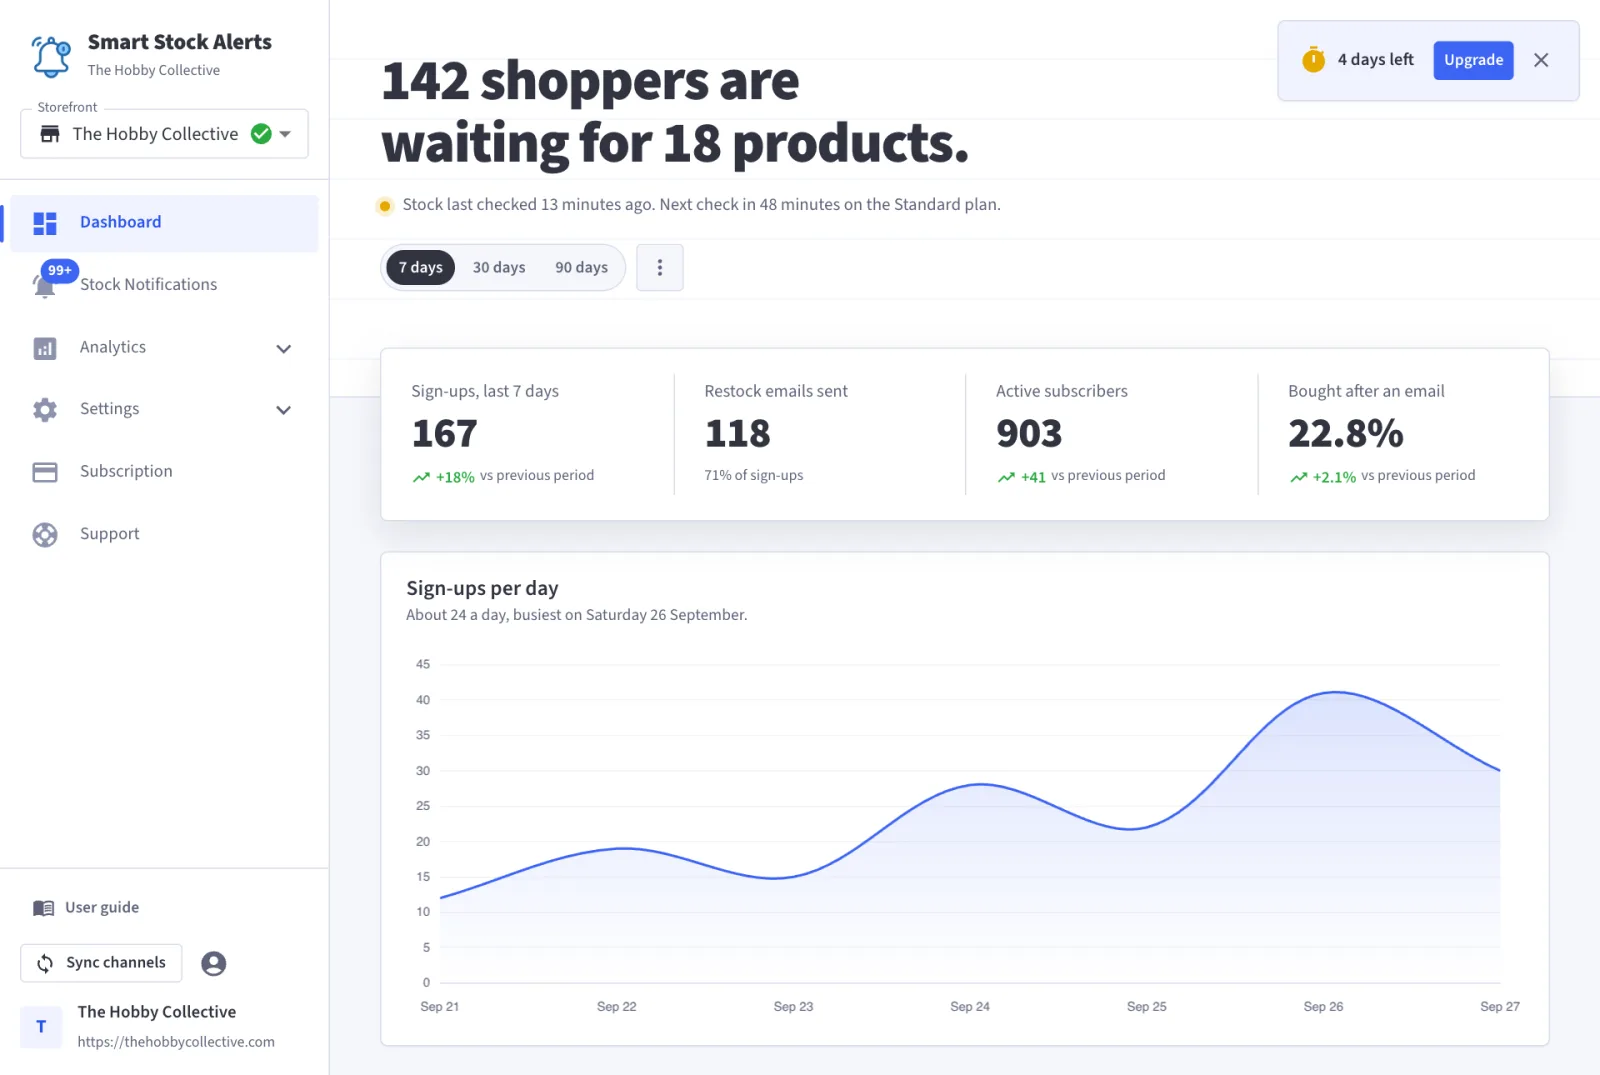Click the '4 days left' trial text
Screen dimensions: 1600x1075
(1376, 60)
